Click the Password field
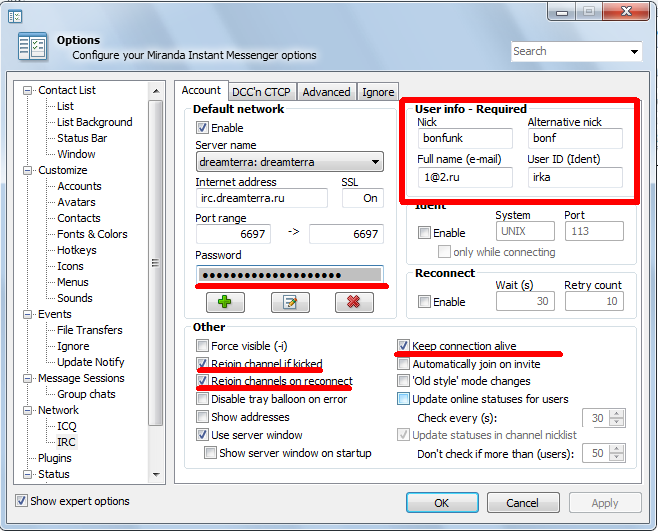This screenshot has width=658, height=531. pyautogui.click(x=290, y=275)
